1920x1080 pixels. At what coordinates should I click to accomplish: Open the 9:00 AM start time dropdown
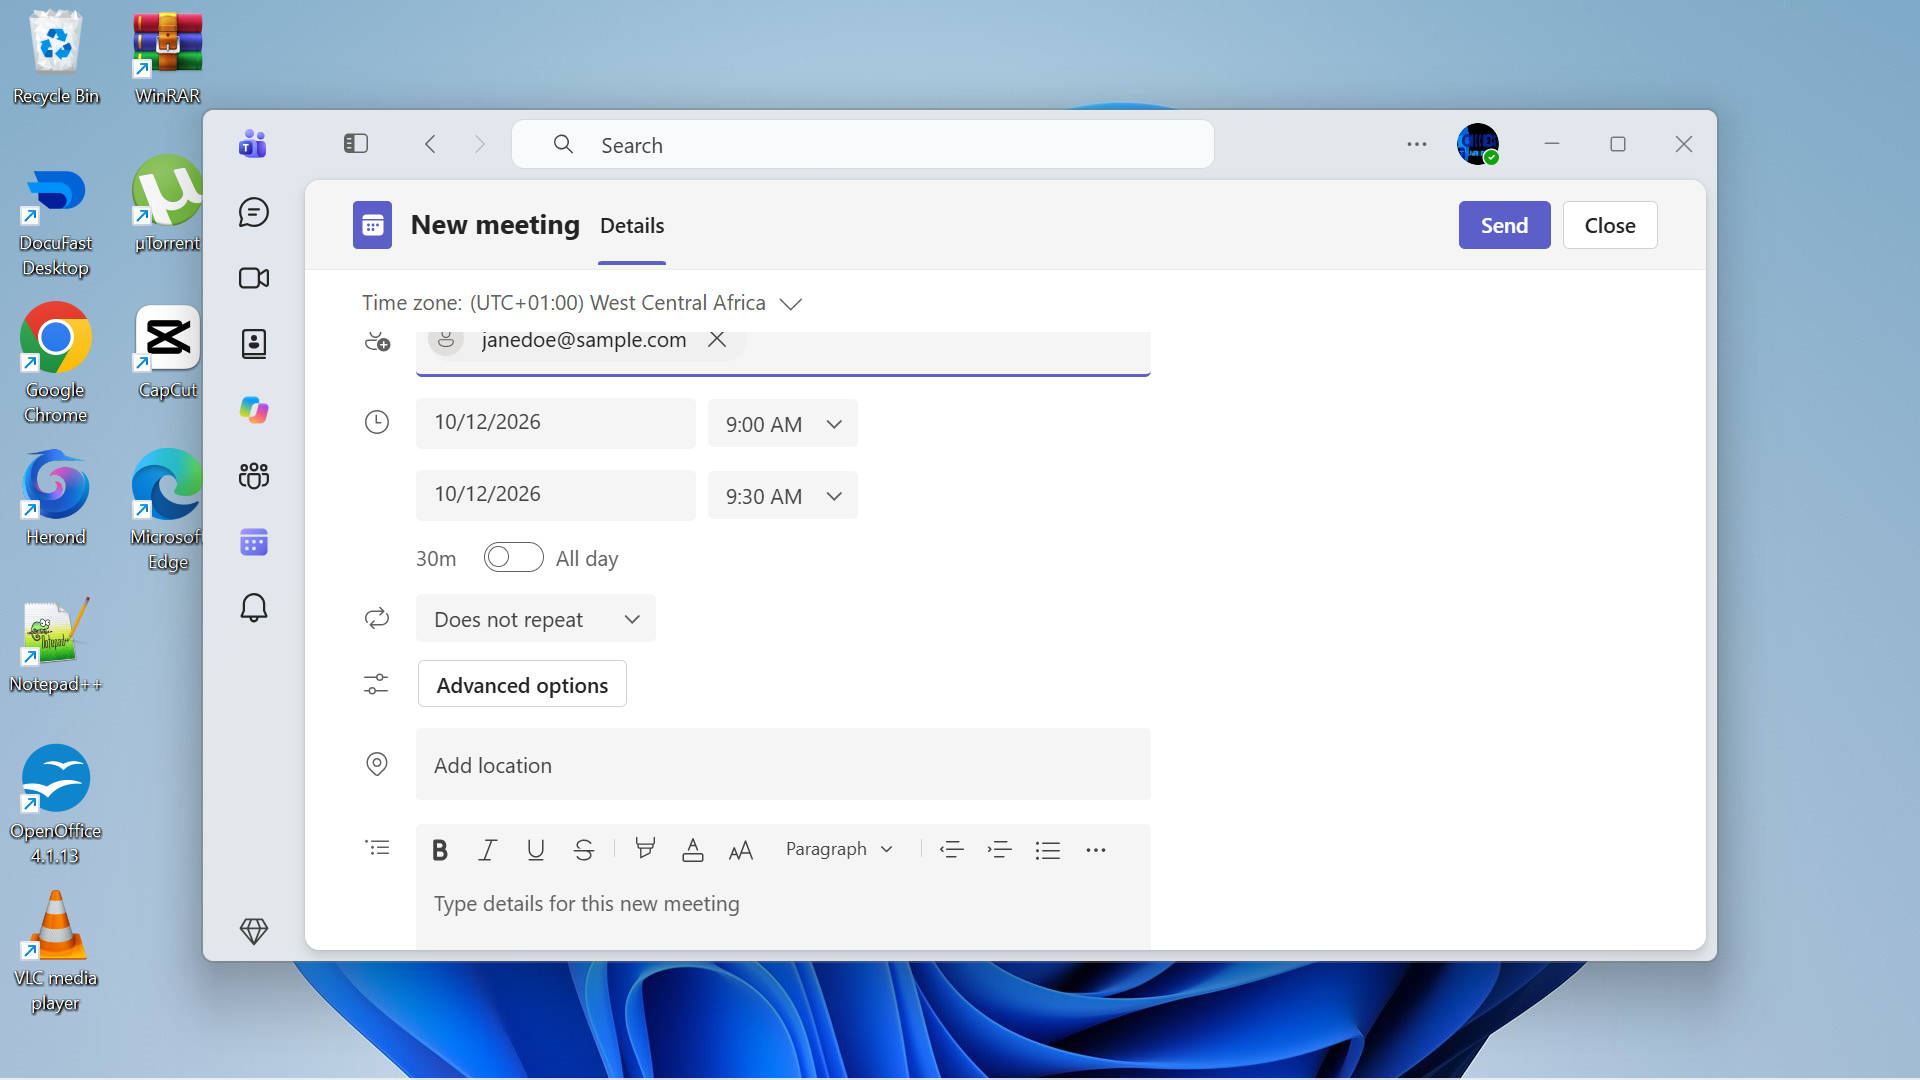(x=782, y=424)
